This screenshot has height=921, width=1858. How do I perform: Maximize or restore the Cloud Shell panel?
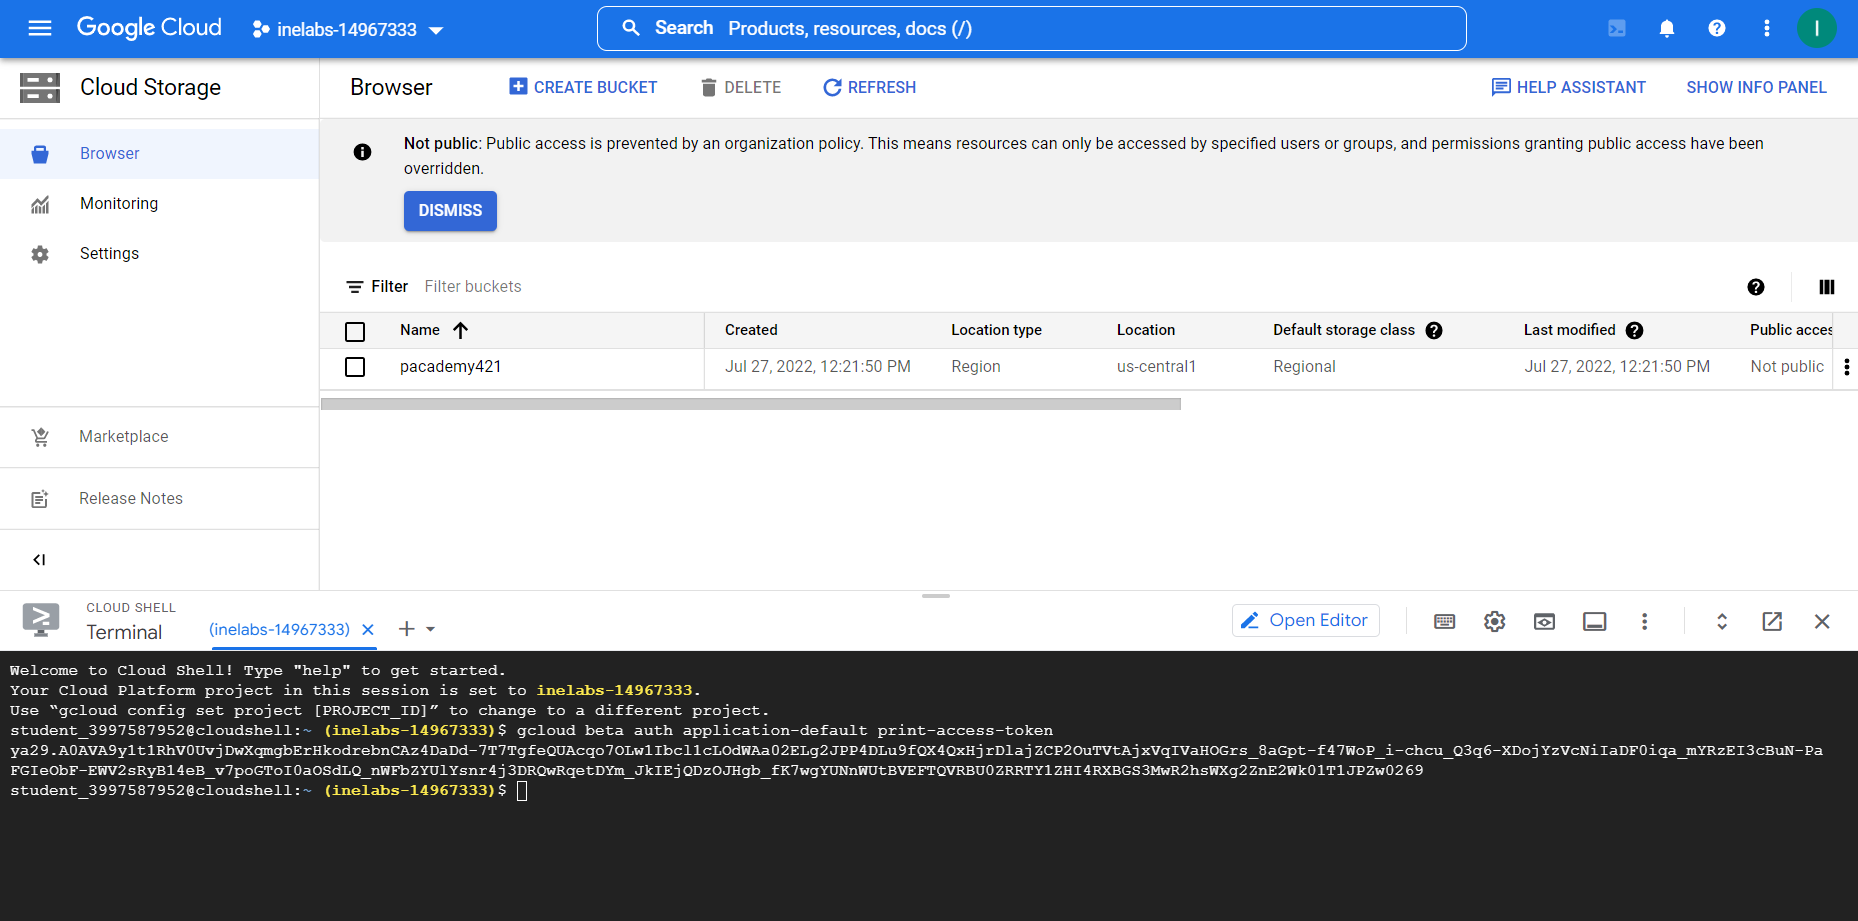tap(1722, 622)
